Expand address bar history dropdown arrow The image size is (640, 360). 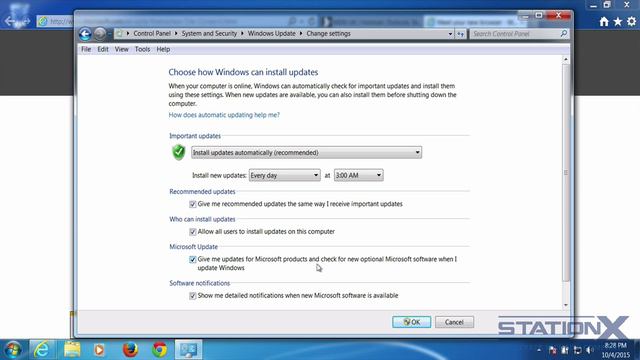[450, 34]
